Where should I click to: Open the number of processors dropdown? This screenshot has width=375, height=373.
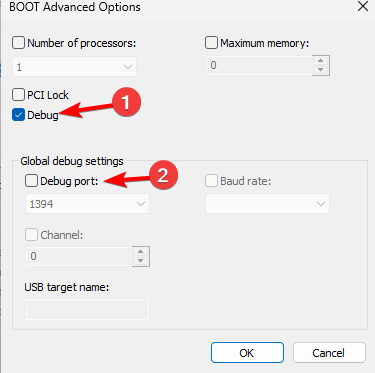74,67
